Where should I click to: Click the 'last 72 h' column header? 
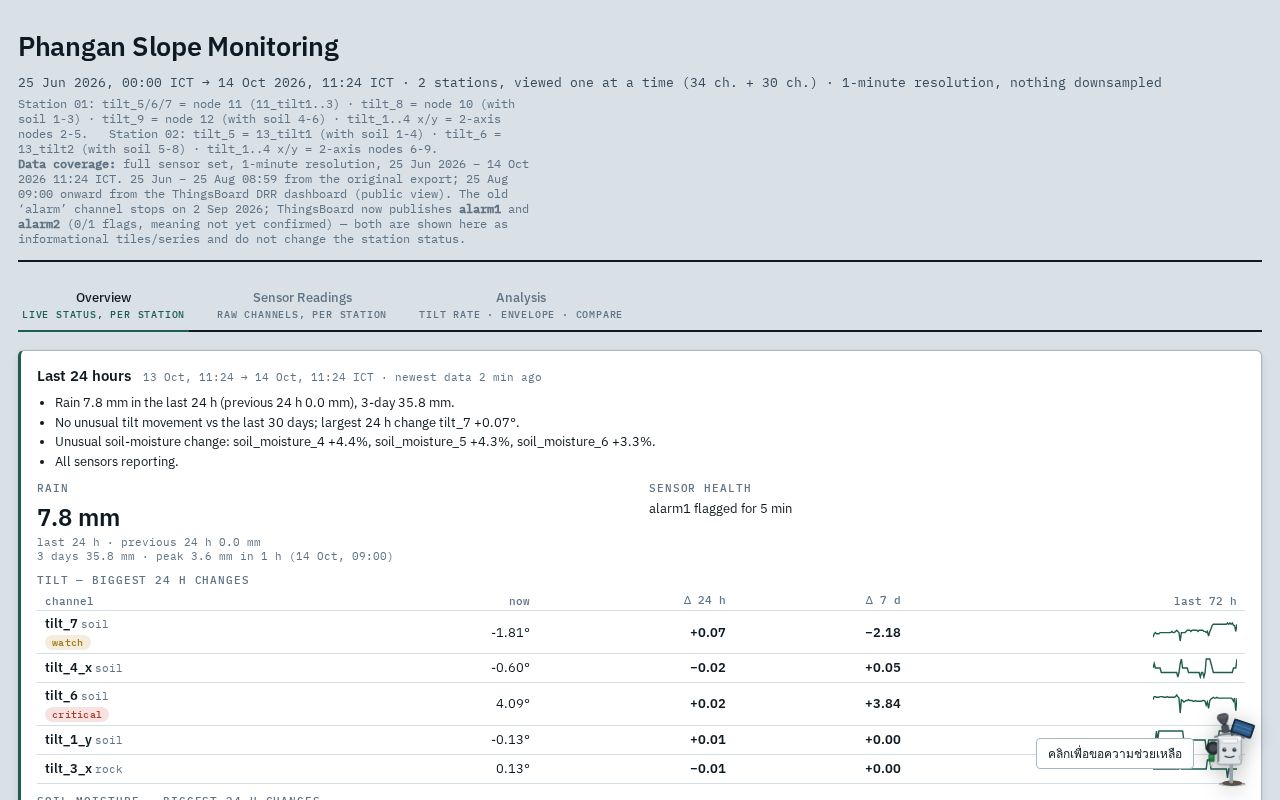pos(1205,601)
